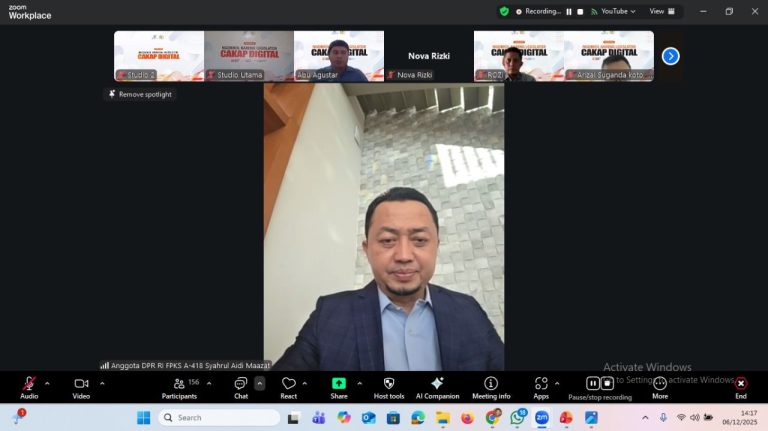Pause the recording from the top bar
Screen dimensions: 768x431
(569, 12)
